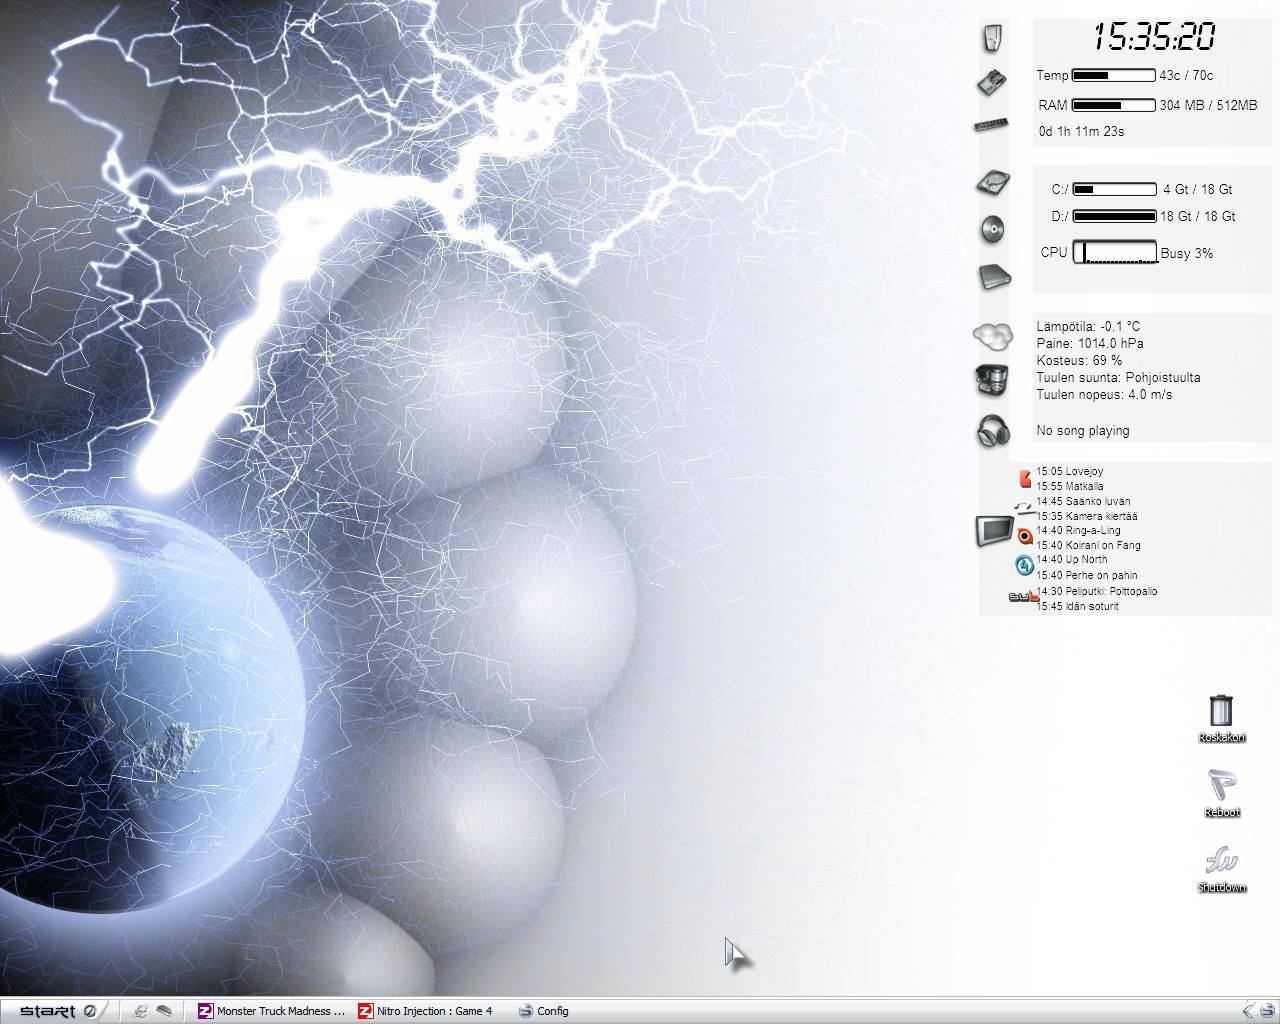The image size is (1280, 1024).
Task: Open the CD disc icon in the sidebar
Action: pyautogui.click(x=992, y=229)
